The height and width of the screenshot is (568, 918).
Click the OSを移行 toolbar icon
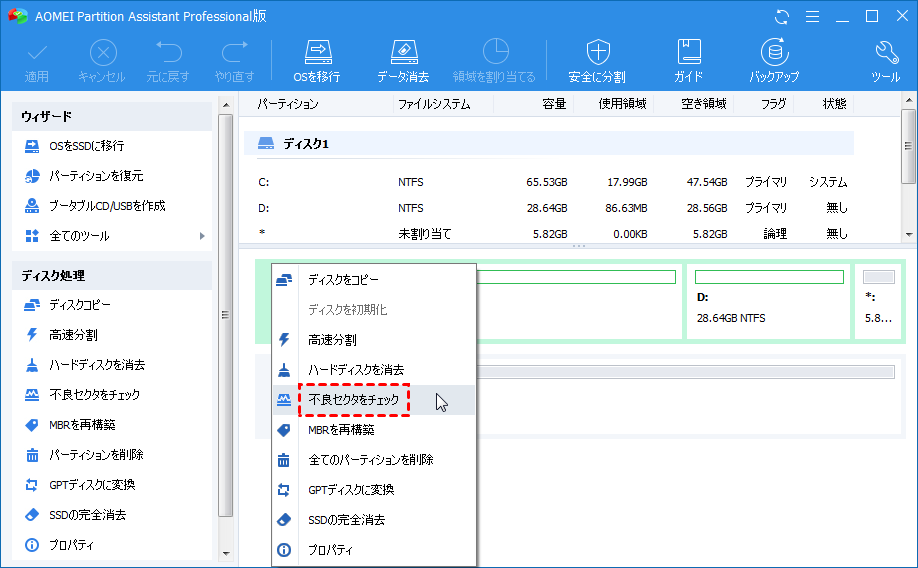317,61
